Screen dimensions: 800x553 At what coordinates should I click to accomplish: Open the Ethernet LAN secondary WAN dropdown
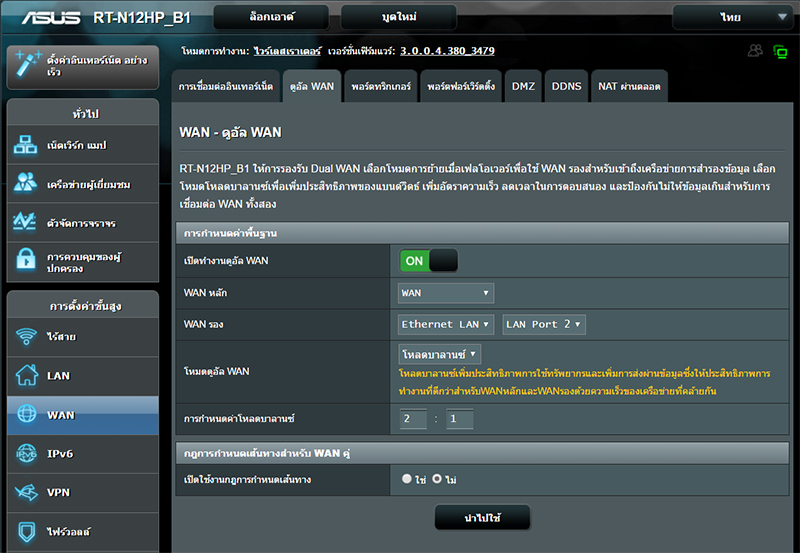[446, 324]
